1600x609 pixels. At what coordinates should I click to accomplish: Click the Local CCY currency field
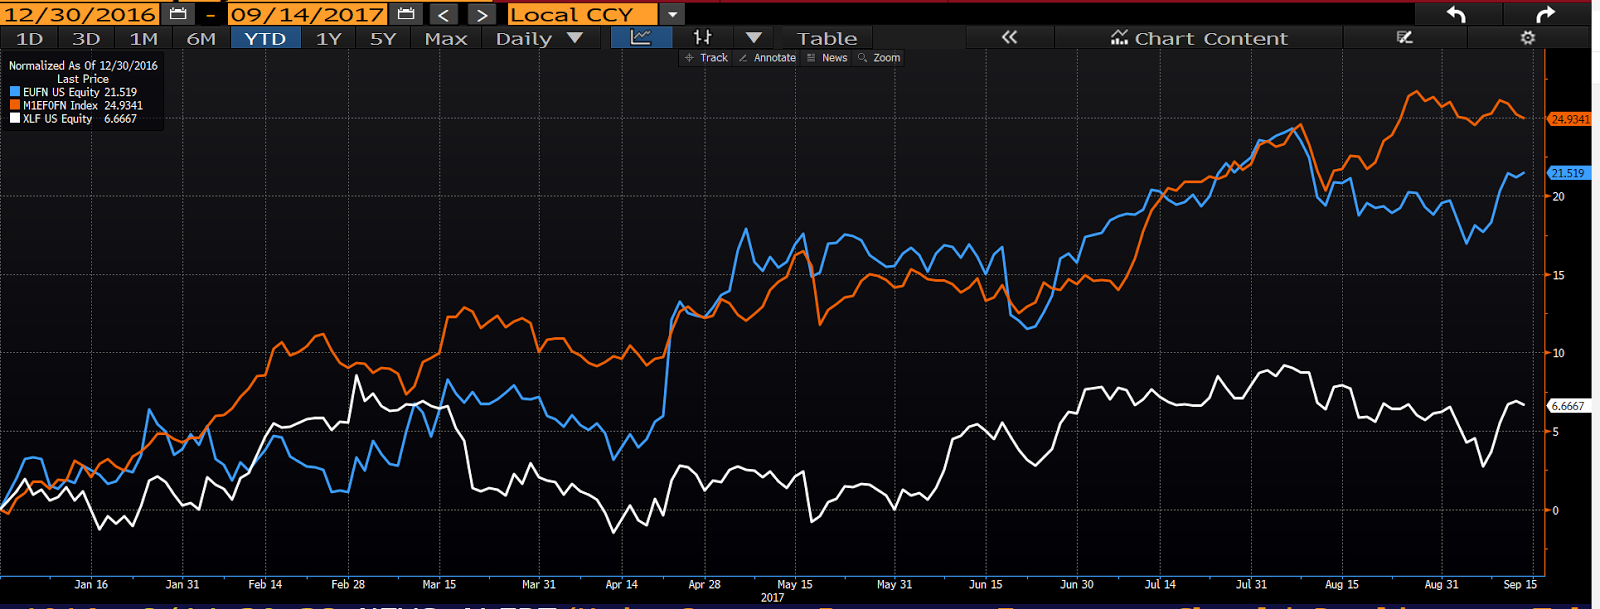coord(582,14)
